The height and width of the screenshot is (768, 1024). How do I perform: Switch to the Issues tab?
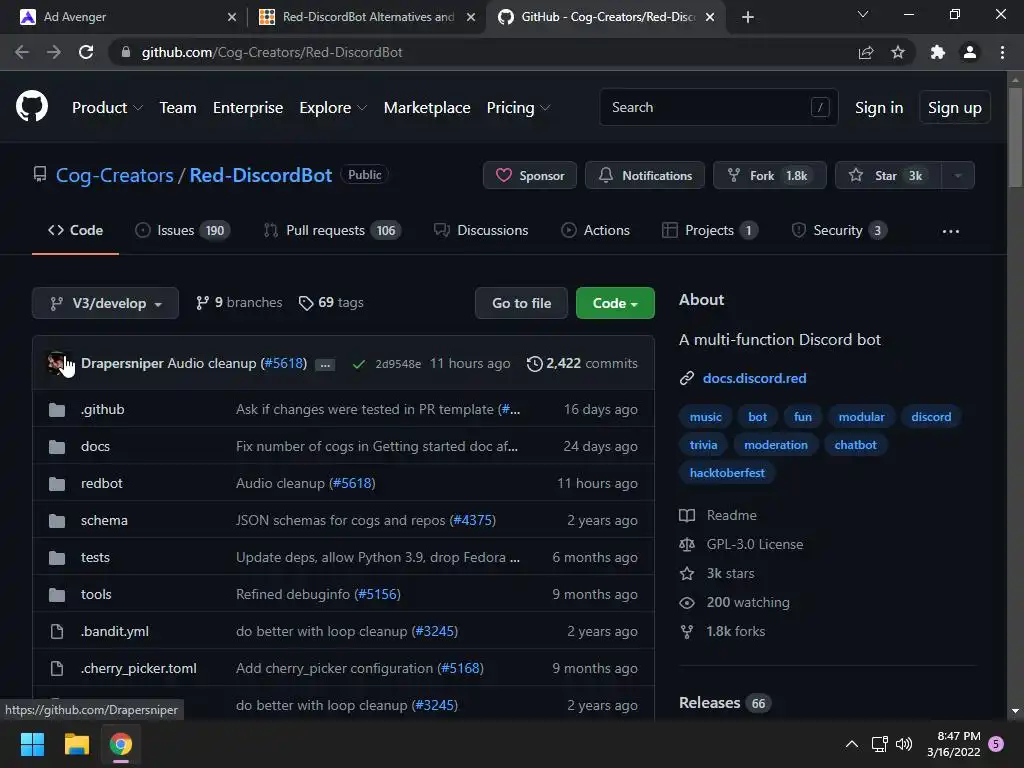[182, 231]
